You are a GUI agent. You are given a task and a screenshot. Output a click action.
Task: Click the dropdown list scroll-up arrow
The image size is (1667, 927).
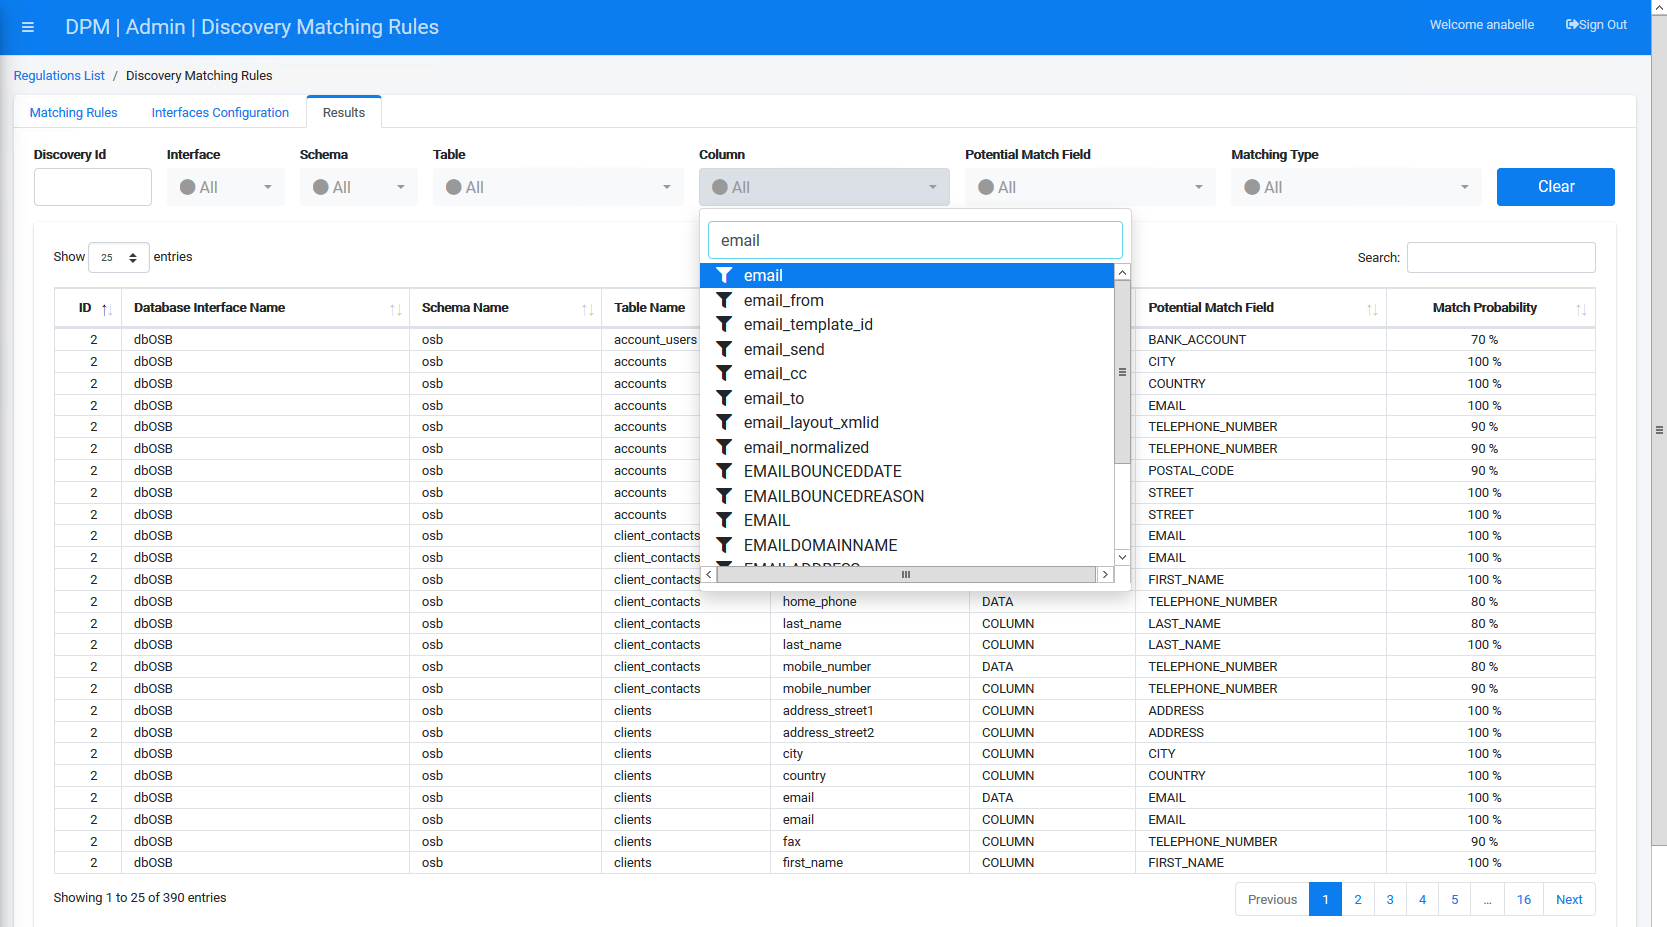pyautogui.click(x=1122, y=272)
